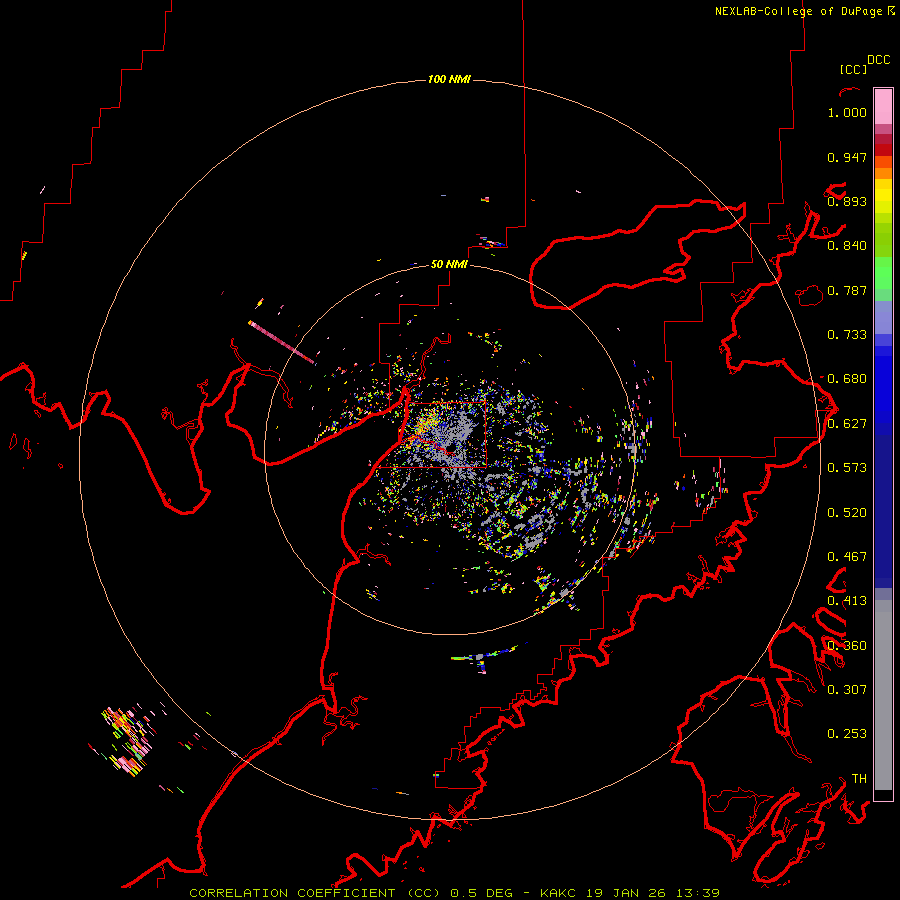This screenshot has height=900, width=900.
Task: Click the 0.893 legend value
Action: coord(847,201)
